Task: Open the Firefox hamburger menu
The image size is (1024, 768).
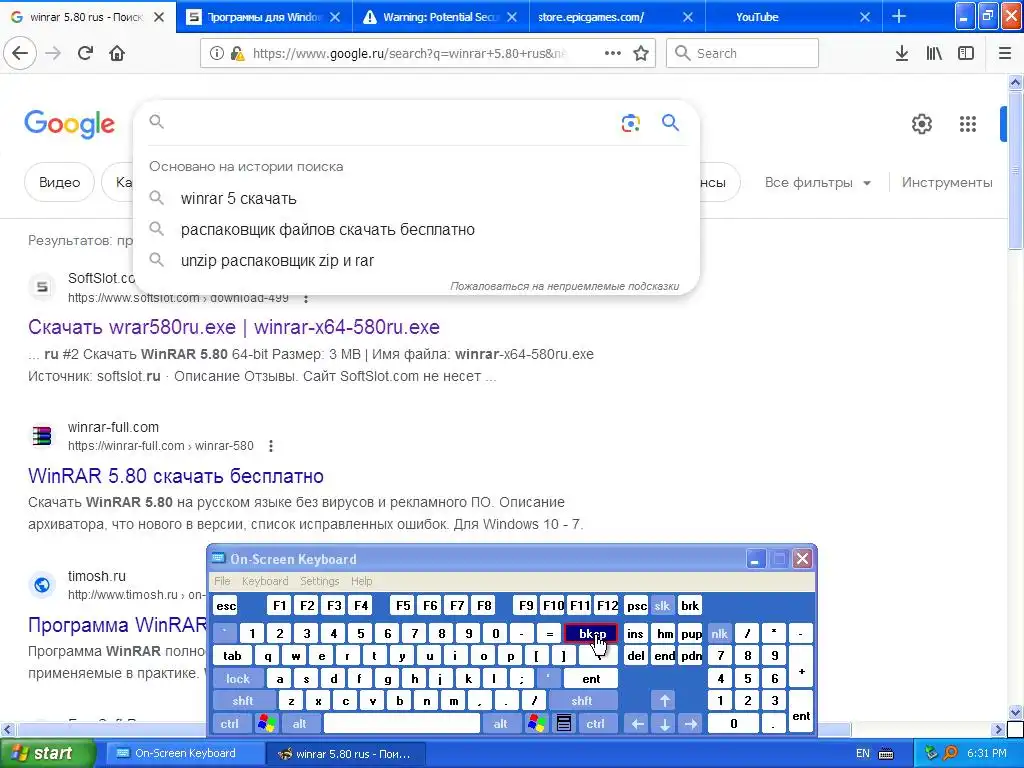Action: pos(1005,53)
